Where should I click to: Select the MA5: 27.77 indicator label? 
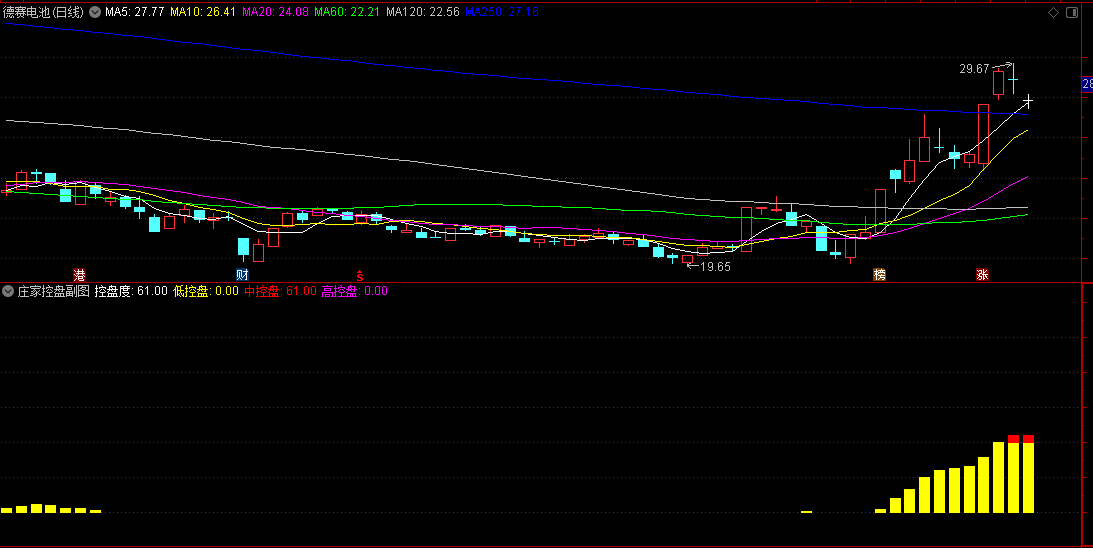point(135,12)
